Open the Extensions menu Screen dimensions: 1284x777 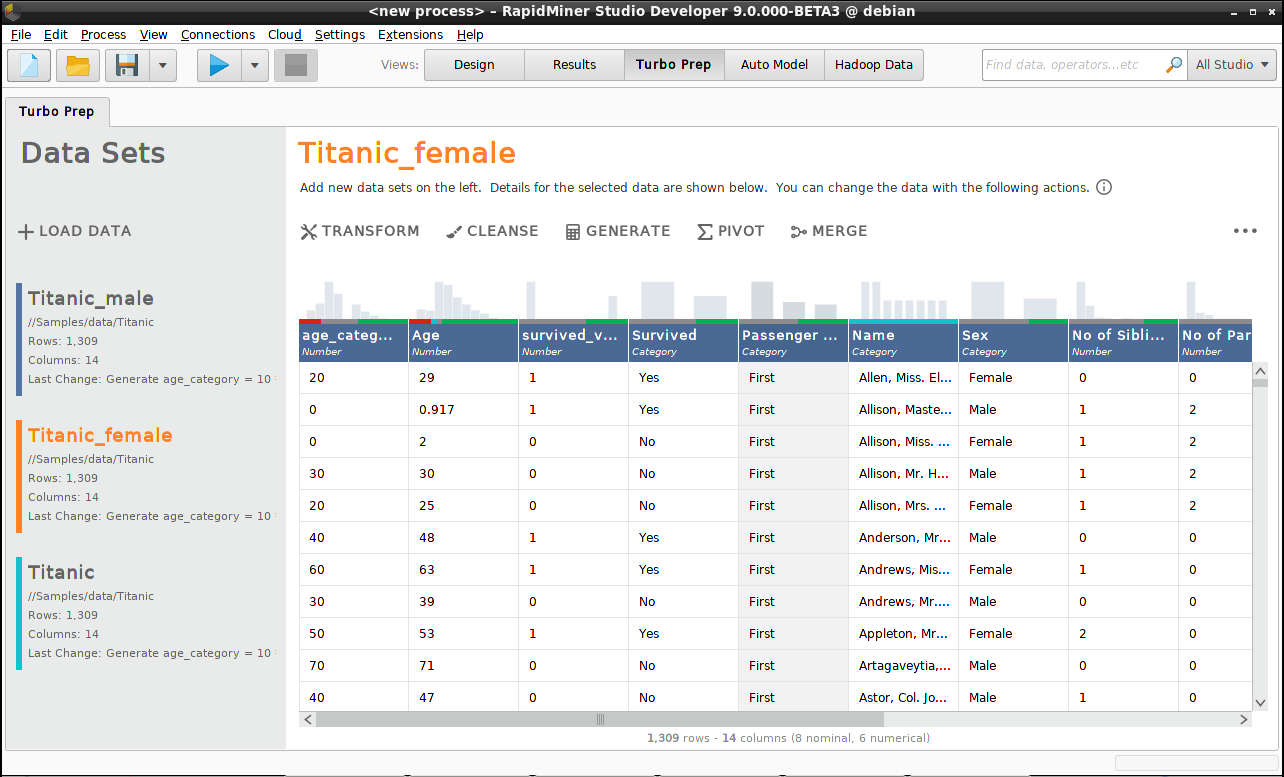point(410,34)
